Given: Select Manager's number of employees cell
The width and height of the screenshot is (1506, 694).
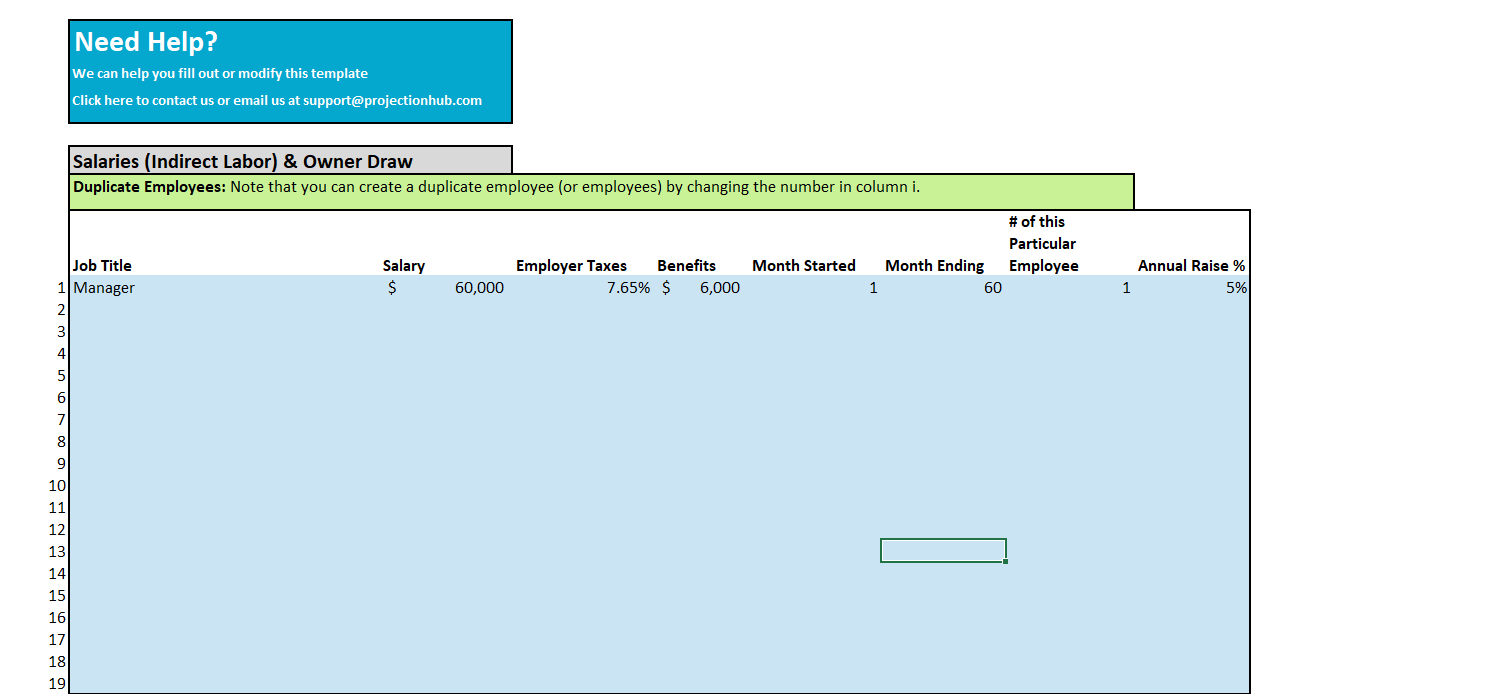Looking at the screenshot, I should pyautogui.click(x=1070, y=287).
